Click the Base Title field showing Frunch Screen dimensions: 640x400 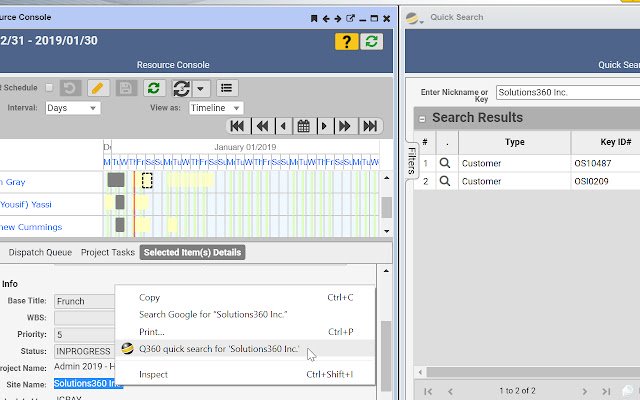pos(84,301)
